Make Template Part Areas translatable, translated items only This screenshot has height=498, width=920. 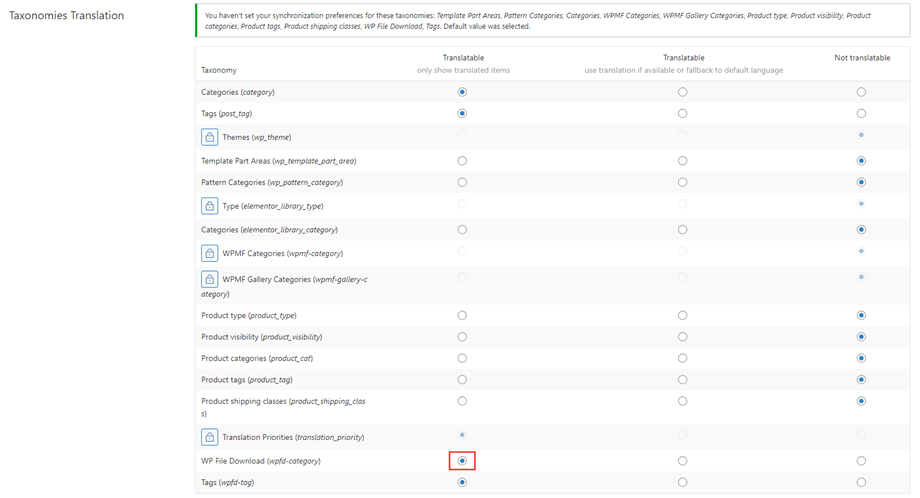(462, 161)
